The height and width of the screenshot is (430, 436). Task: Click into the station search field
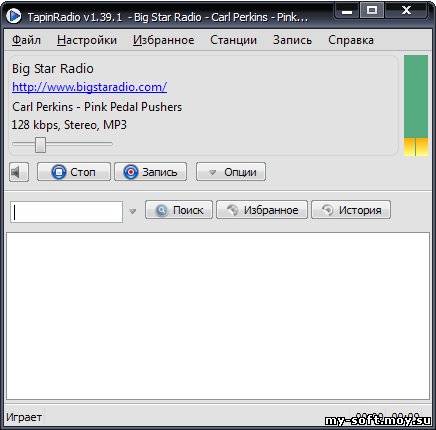pyautogui.click(x=67, y=212)
